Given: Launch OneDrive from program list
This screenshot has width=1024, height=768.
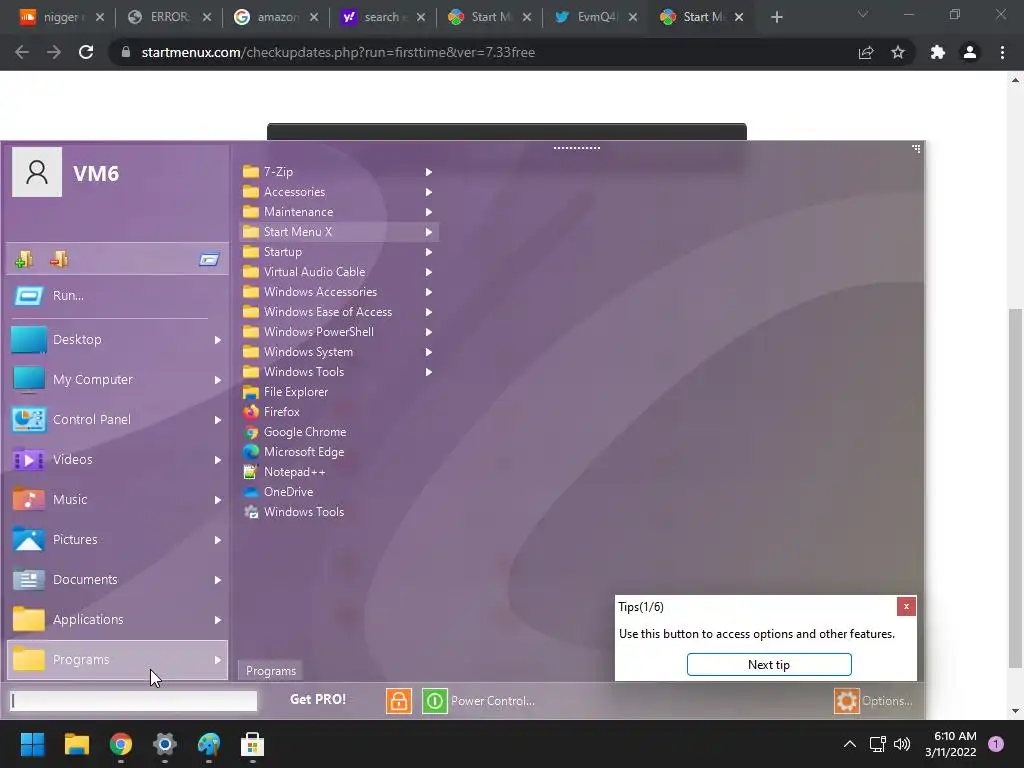Looking at the screenshot, I should coord(339,492).
